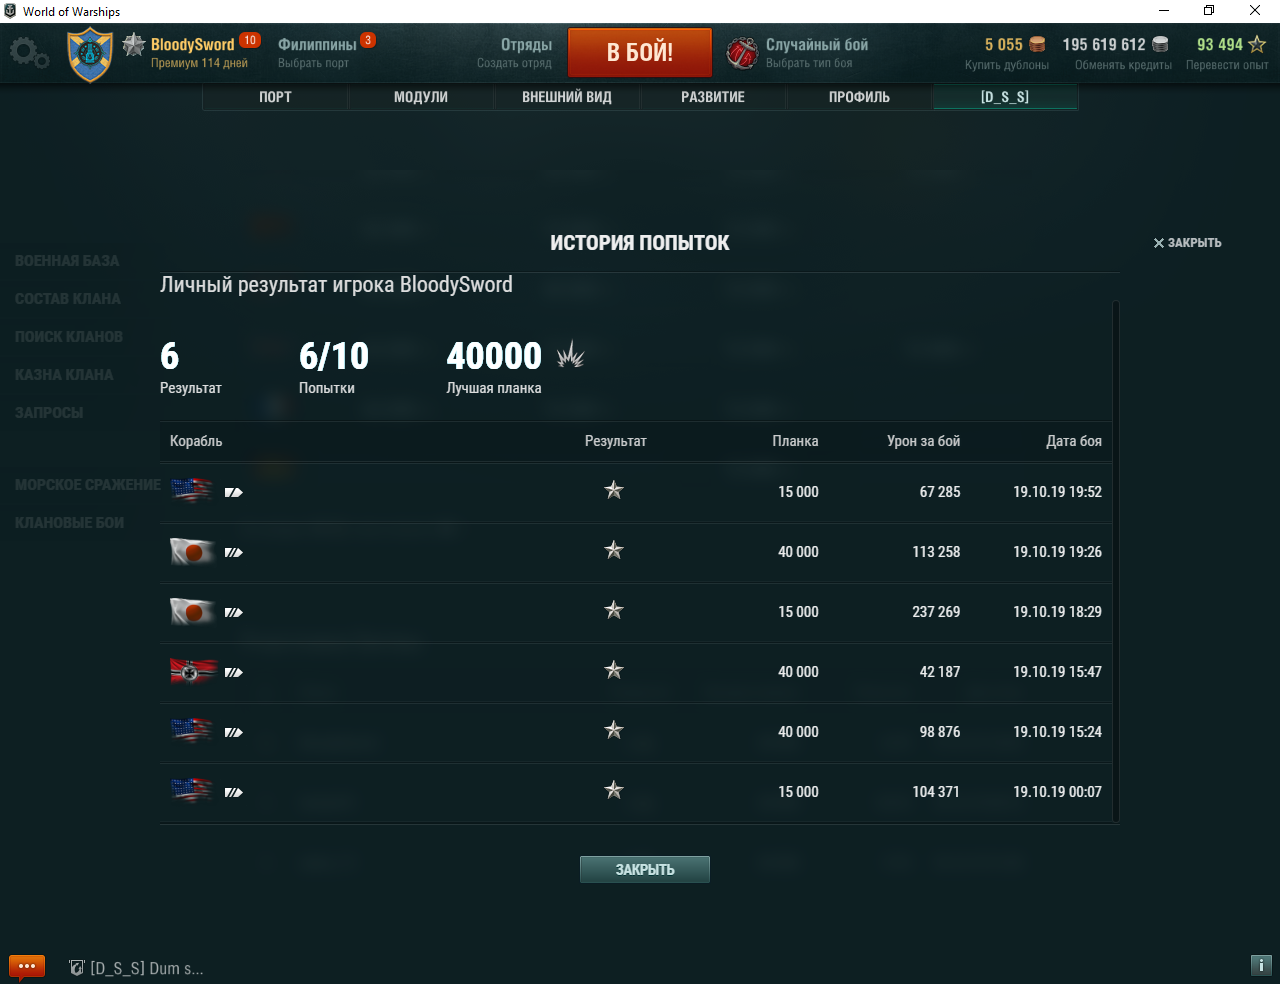Open the [D_S_S] Dum s... chat channel
This screenshot has height=984, width=1280.
point(137,968)
